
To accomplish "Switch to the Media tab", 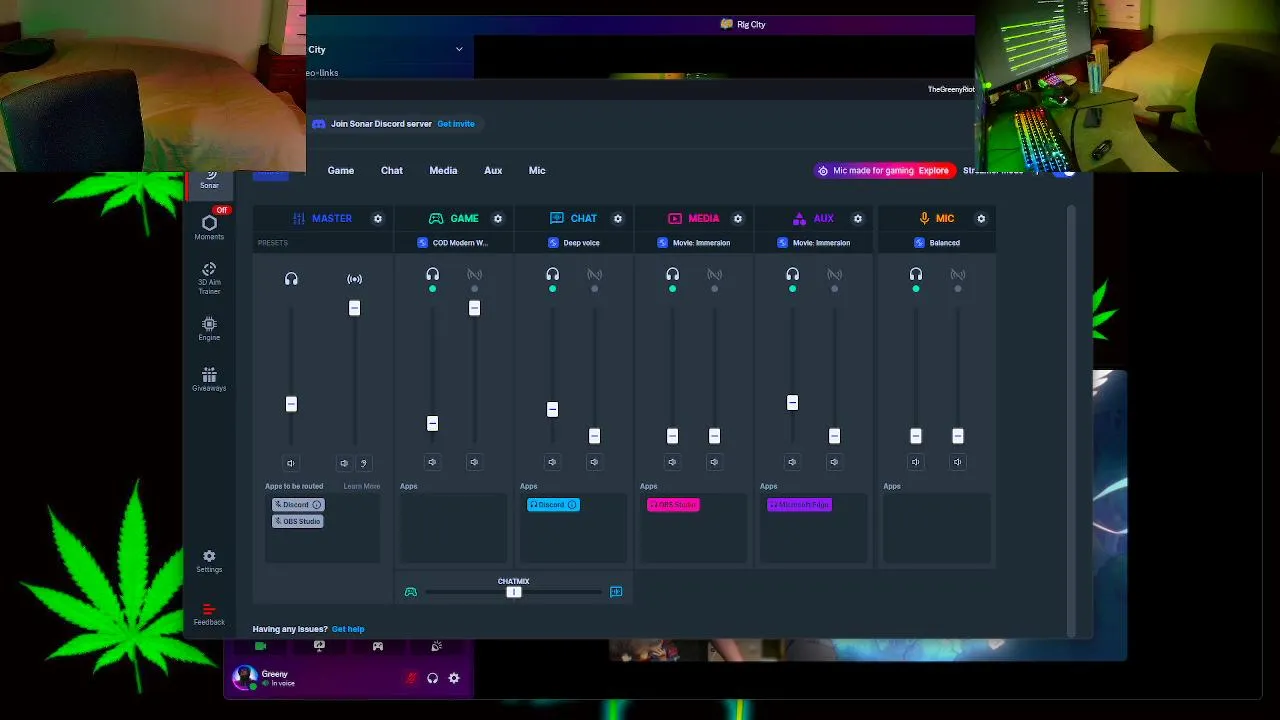I will (x=443, y=170).
